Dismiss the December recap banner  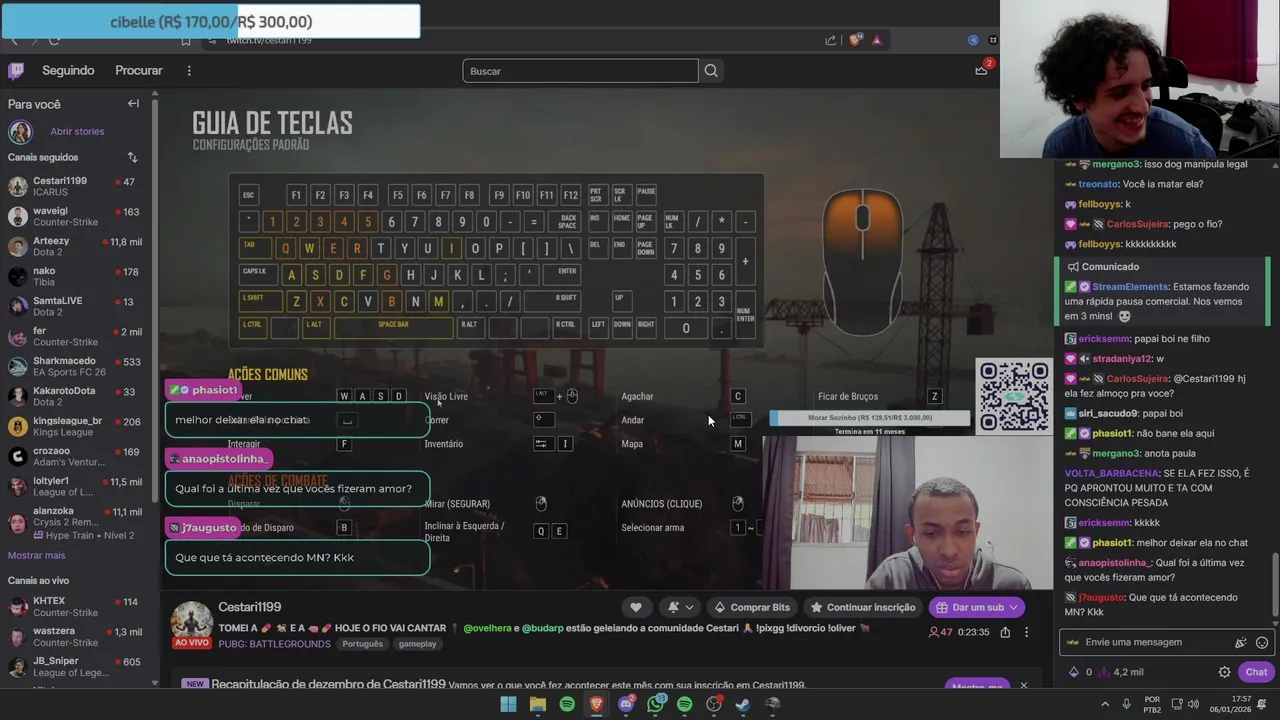pos(1023,686)
